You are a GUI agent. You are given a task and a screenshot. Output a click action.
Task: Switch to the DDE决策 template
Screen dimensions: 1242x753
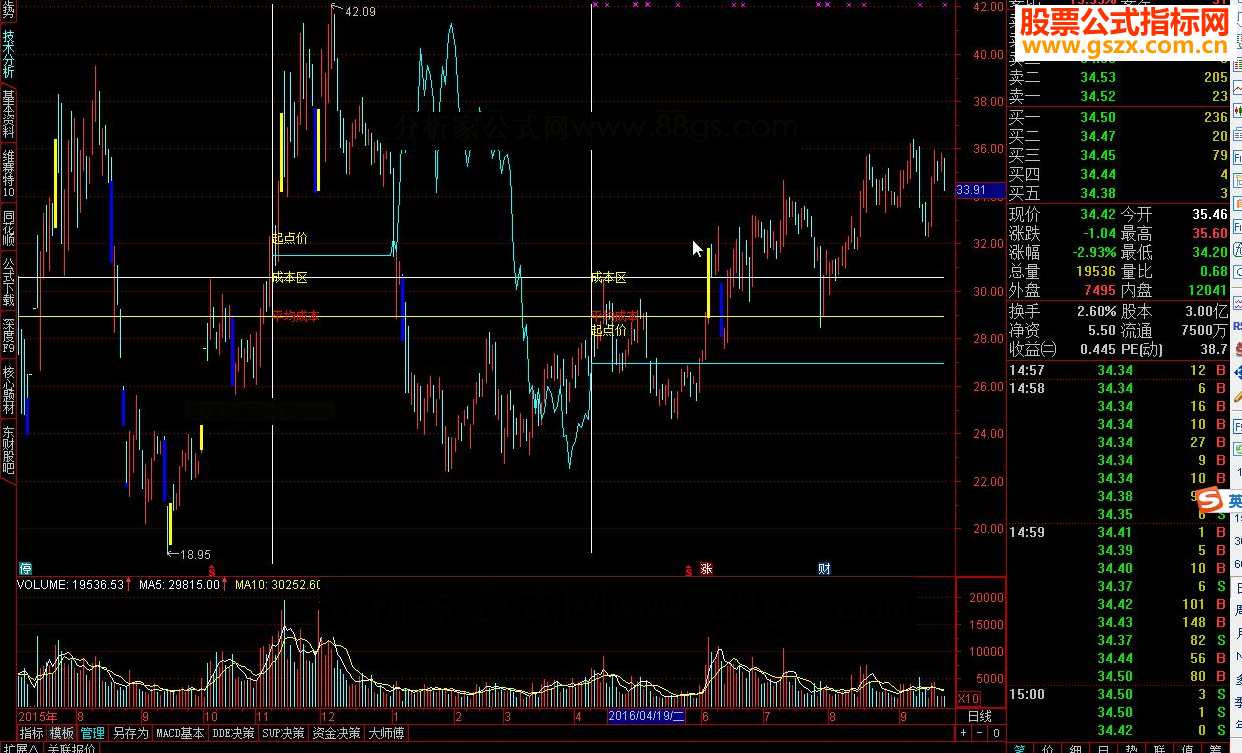233,733
